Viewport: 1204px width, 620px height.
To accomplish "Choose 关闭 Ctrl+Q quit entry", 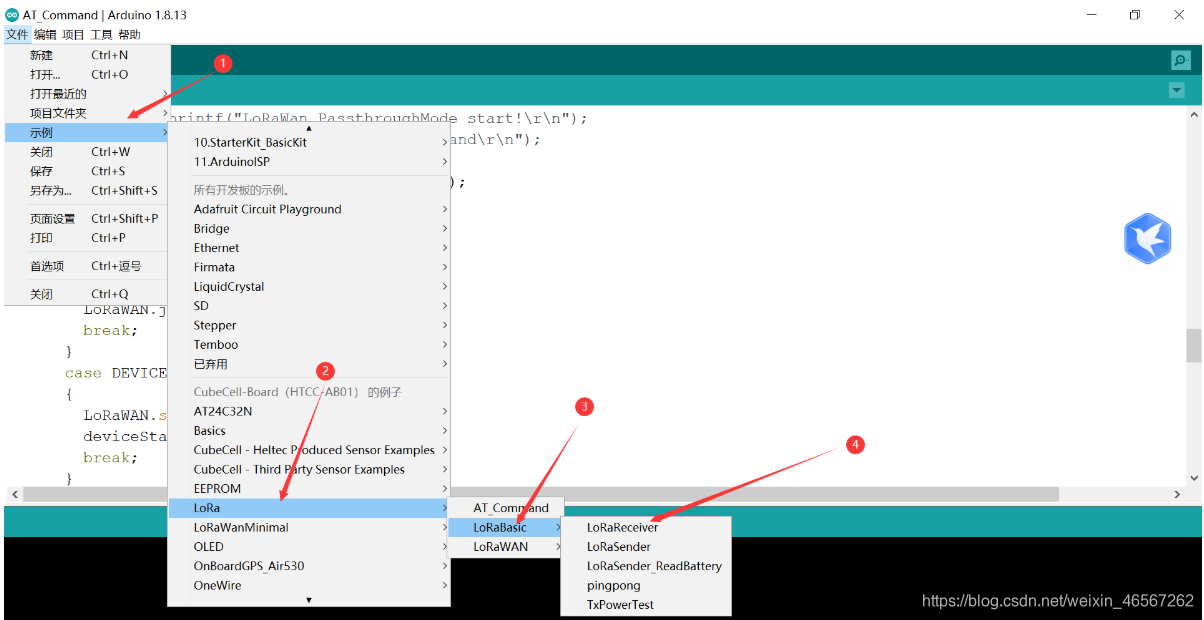I will [87, 294].
